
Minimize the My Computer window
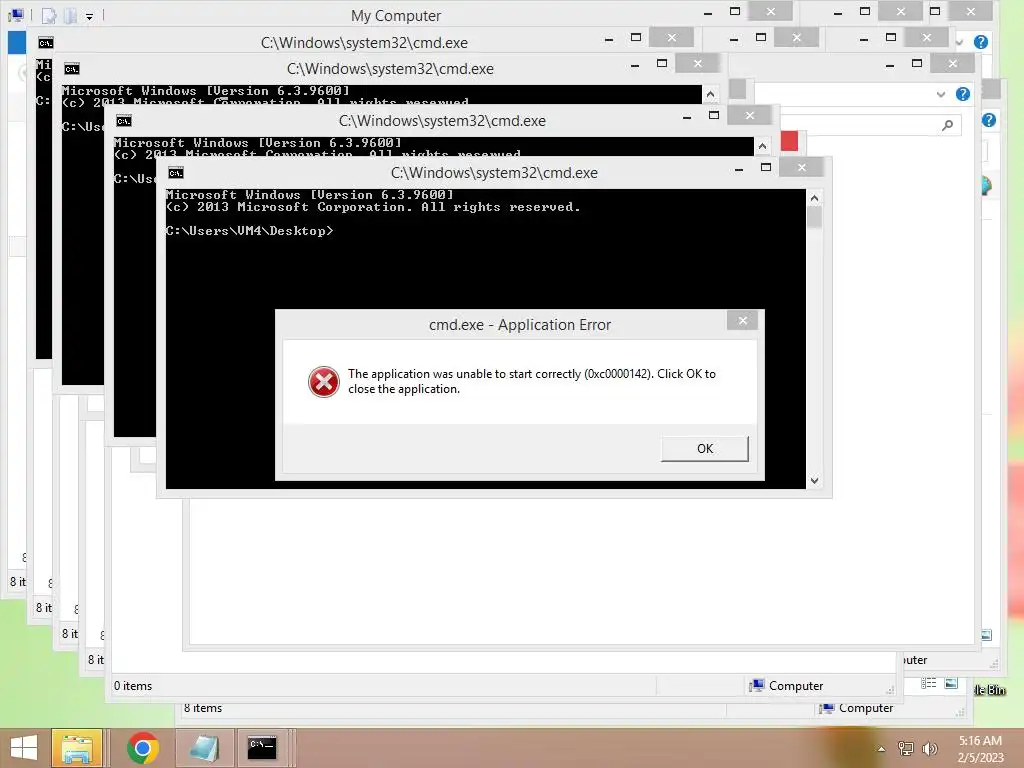click(708, 12)
